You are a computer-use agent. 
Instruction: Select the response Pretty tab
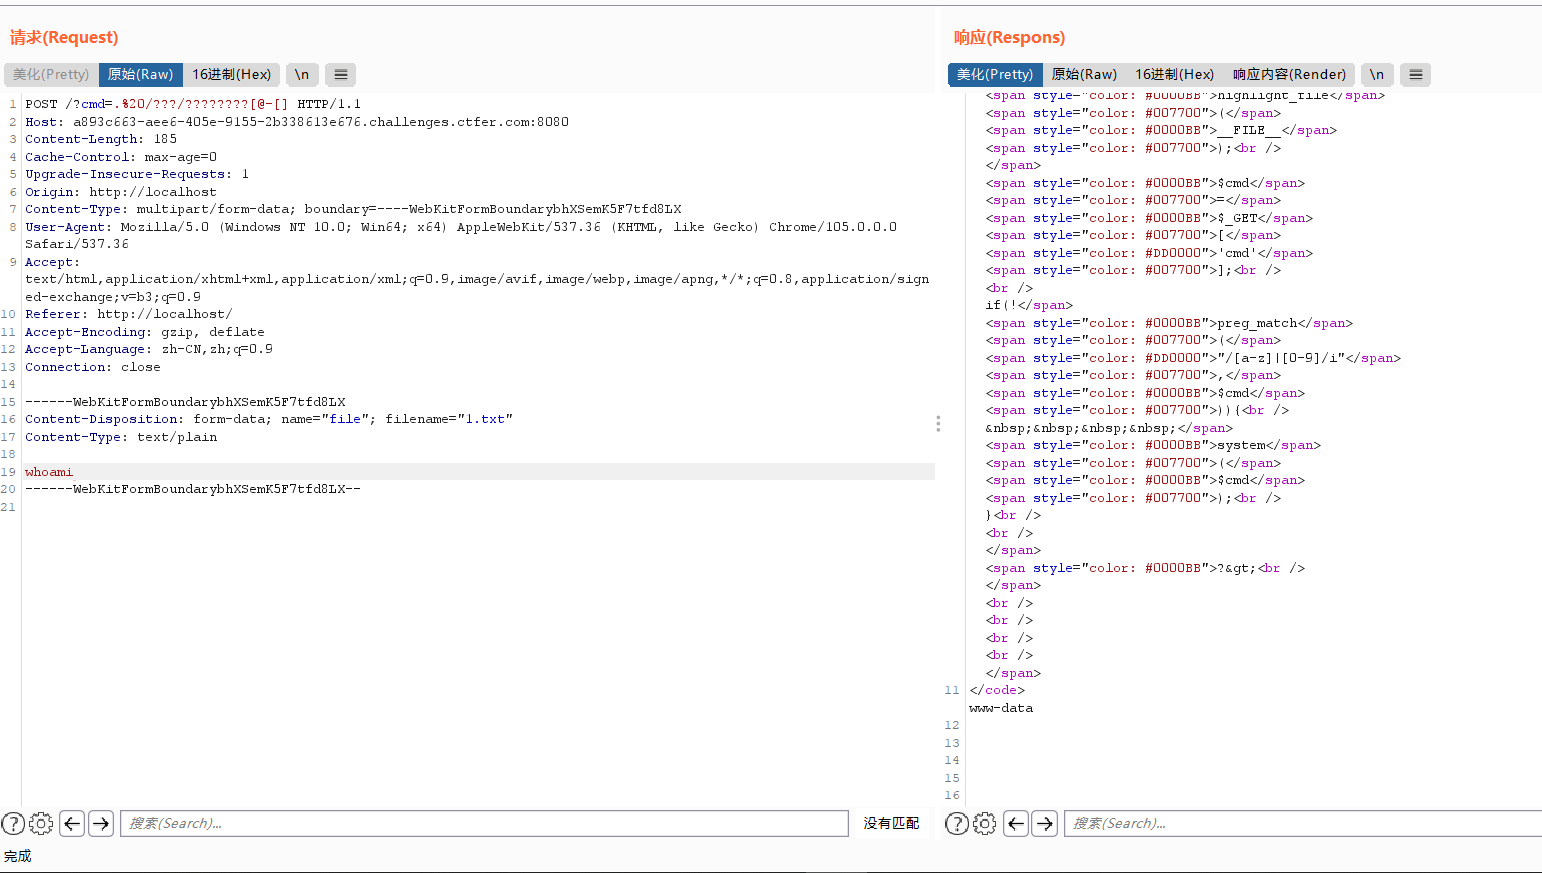click(x=995, y=74)
